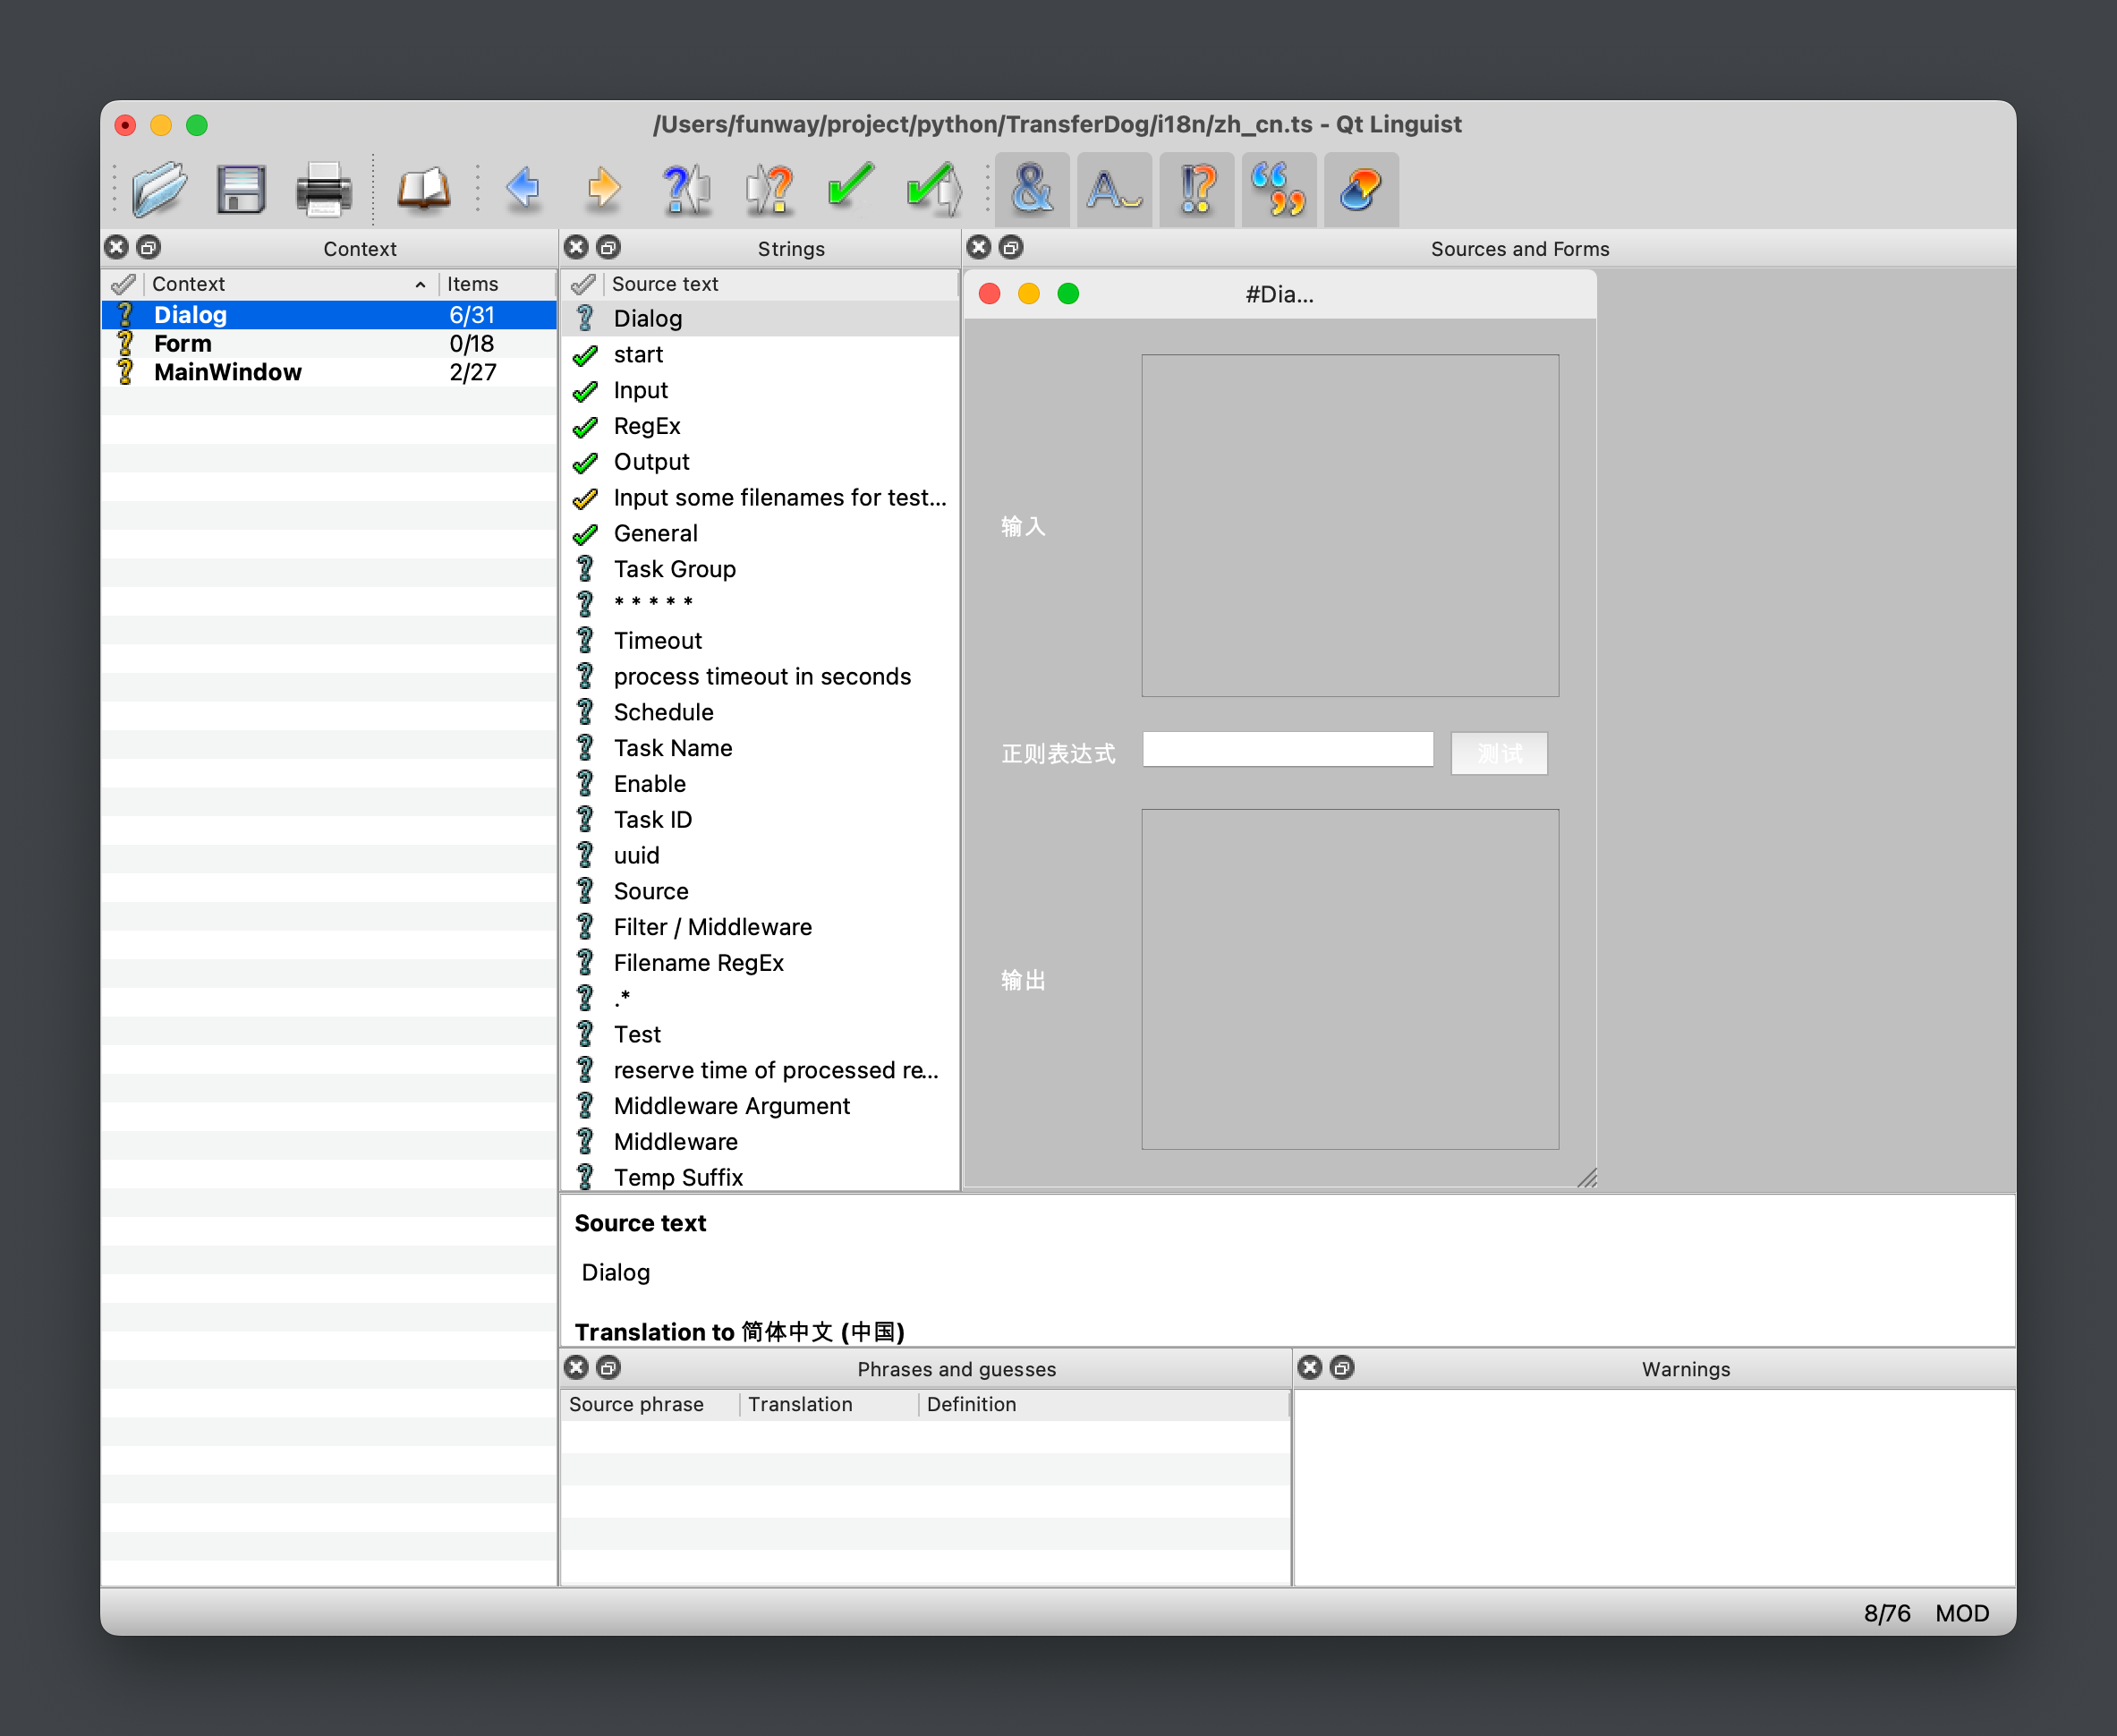The image size is (2117, 1736).
Task: Select the Form context row
Action: 183,343
